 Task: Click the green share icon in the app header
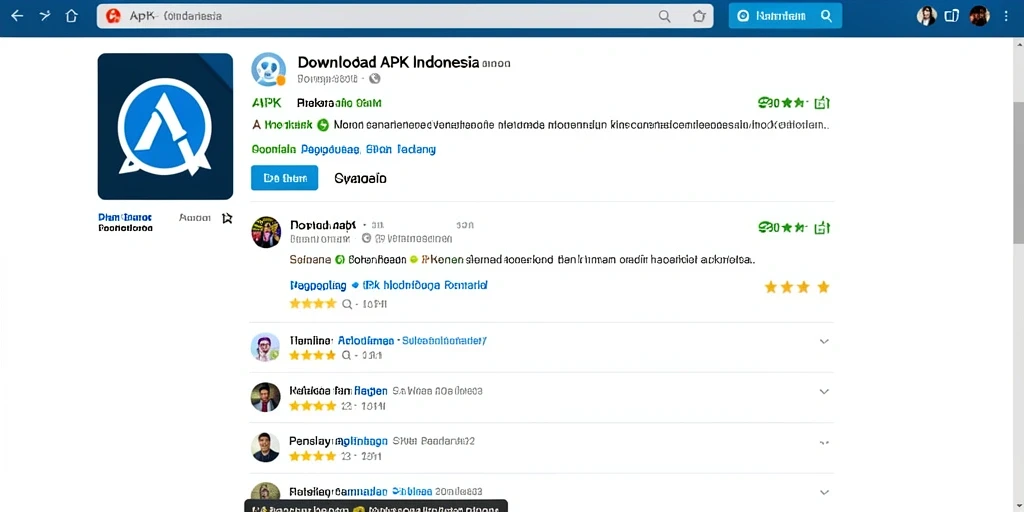click(822, 103)
